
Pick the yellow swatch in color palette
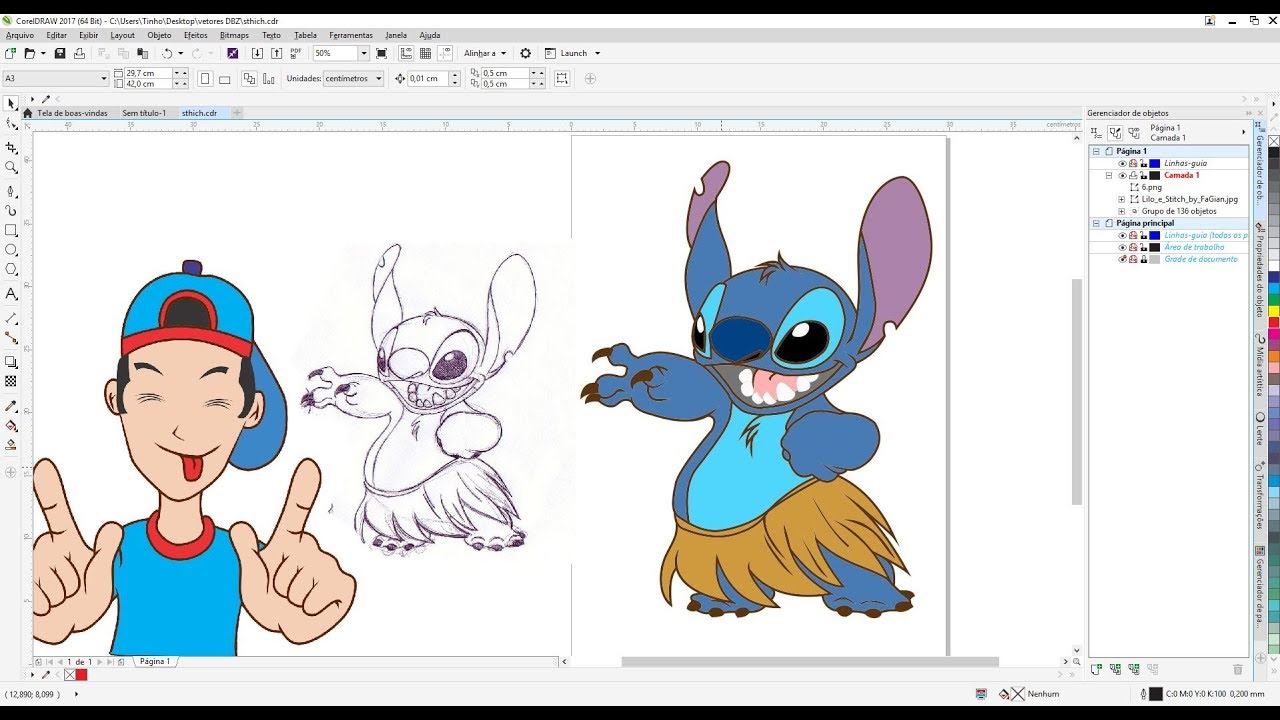(x=1274, y=311)
